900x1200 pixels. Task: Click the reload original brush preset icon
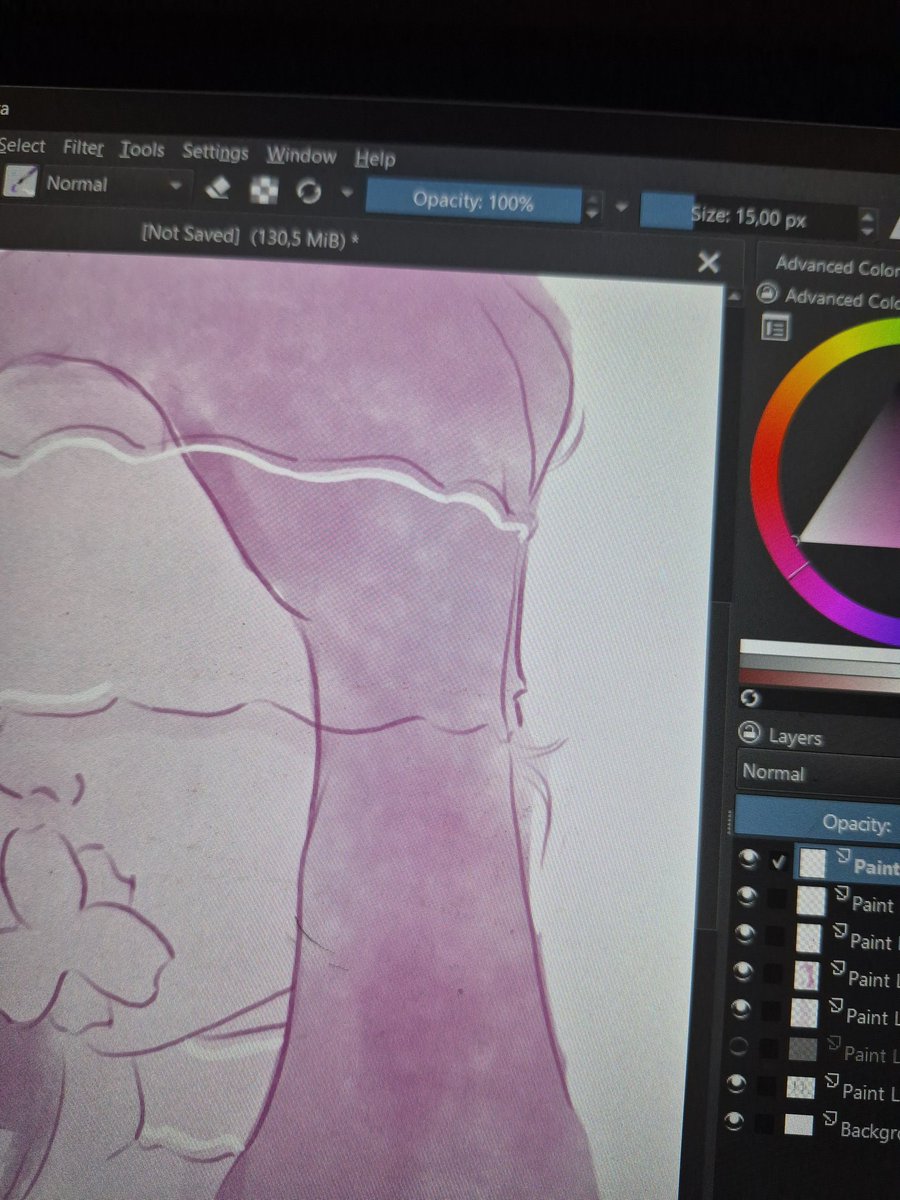(x=309, y=192)
